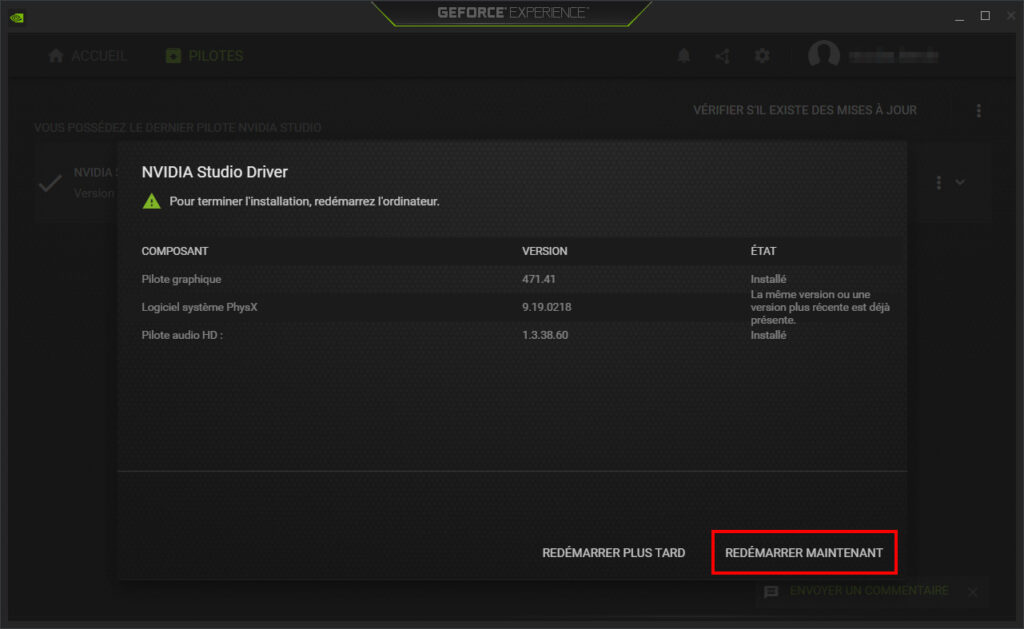This screenshot has height=629, width=1024.
Task: Click the VERSION column header
Action: pyautogui.click(x=545, y=251)
